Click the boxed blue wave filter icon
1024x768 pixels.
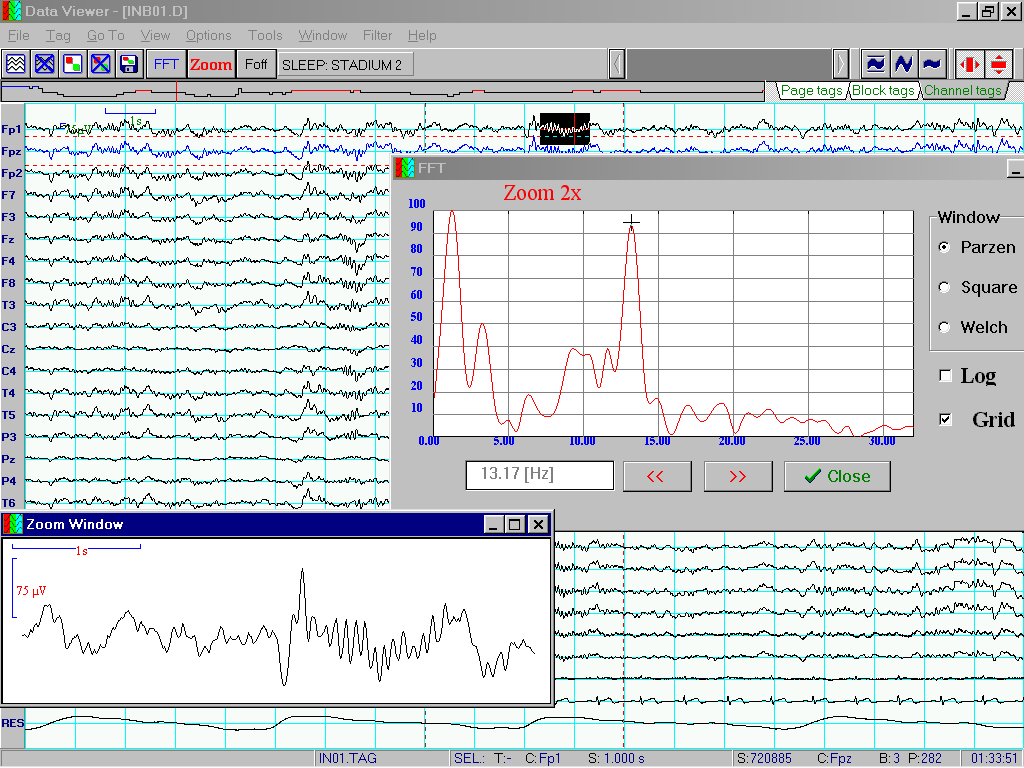pyautogui.click(x=875, y=64)
